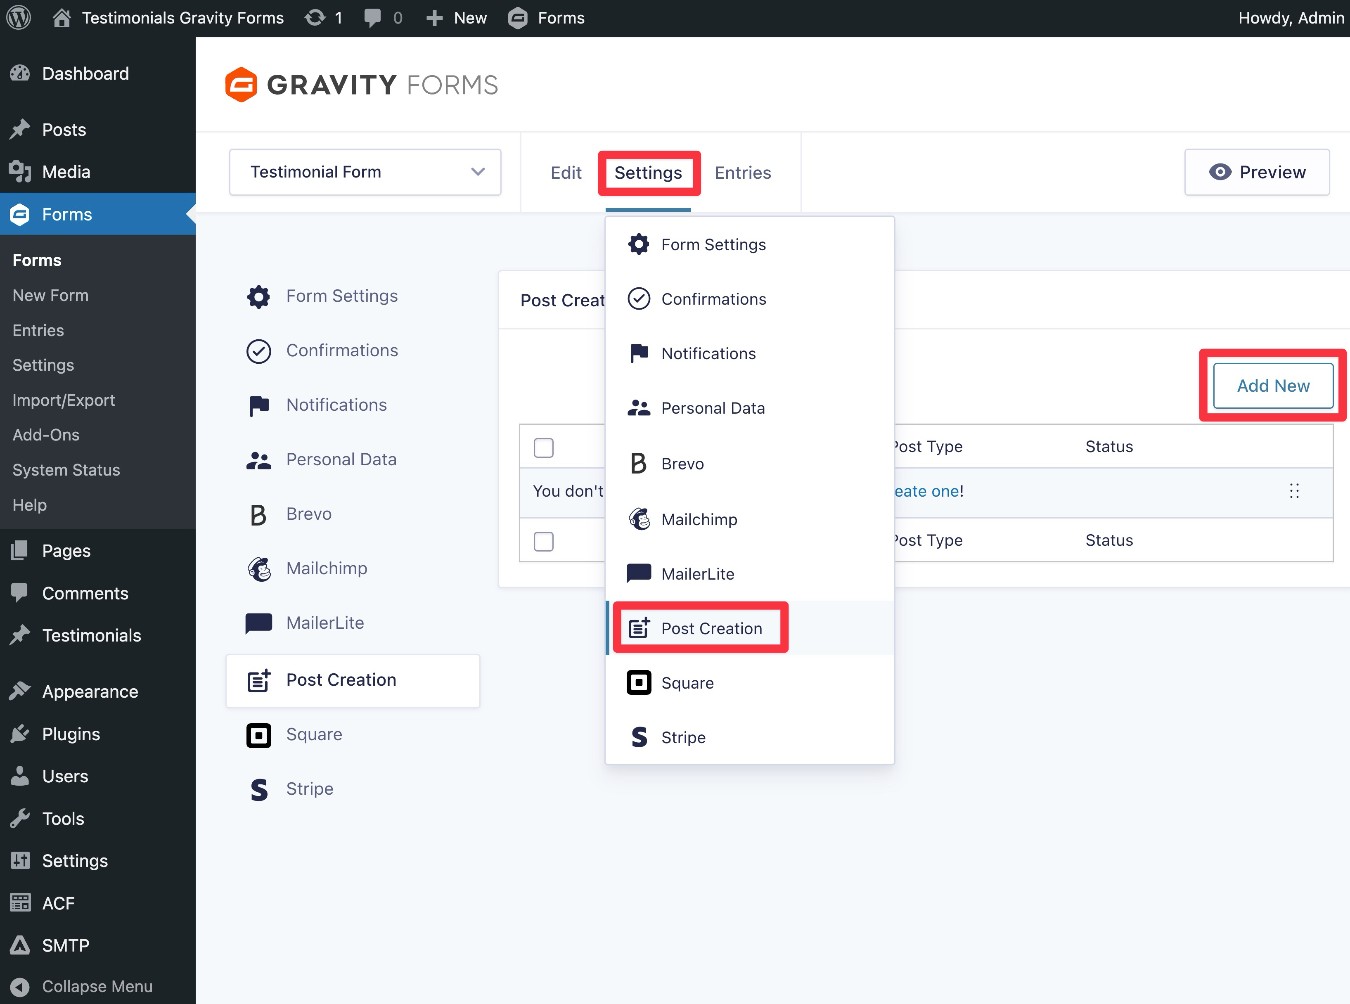Click the MailerLite icon in the settings menu
Image resolution: width=1350 pixels, height=1004 pixels.
click(639, 573)
